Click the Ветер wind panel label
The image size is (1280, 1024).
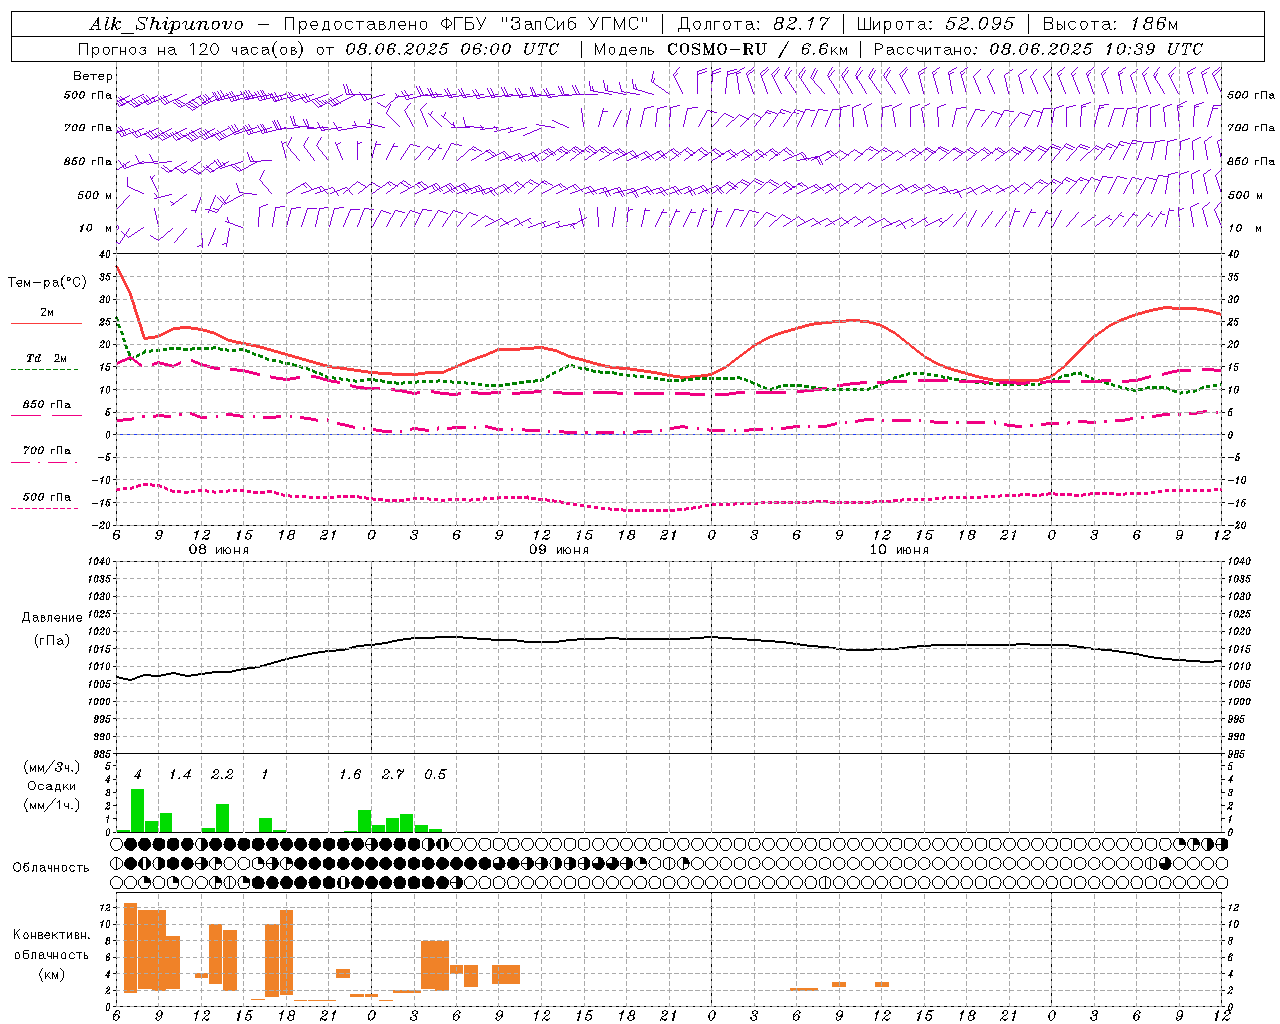pos(92,76)
